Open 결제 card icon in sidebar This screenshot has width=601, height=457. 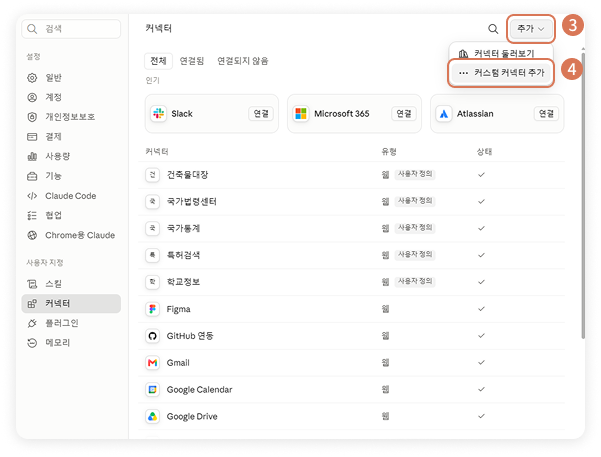(32, 136)
